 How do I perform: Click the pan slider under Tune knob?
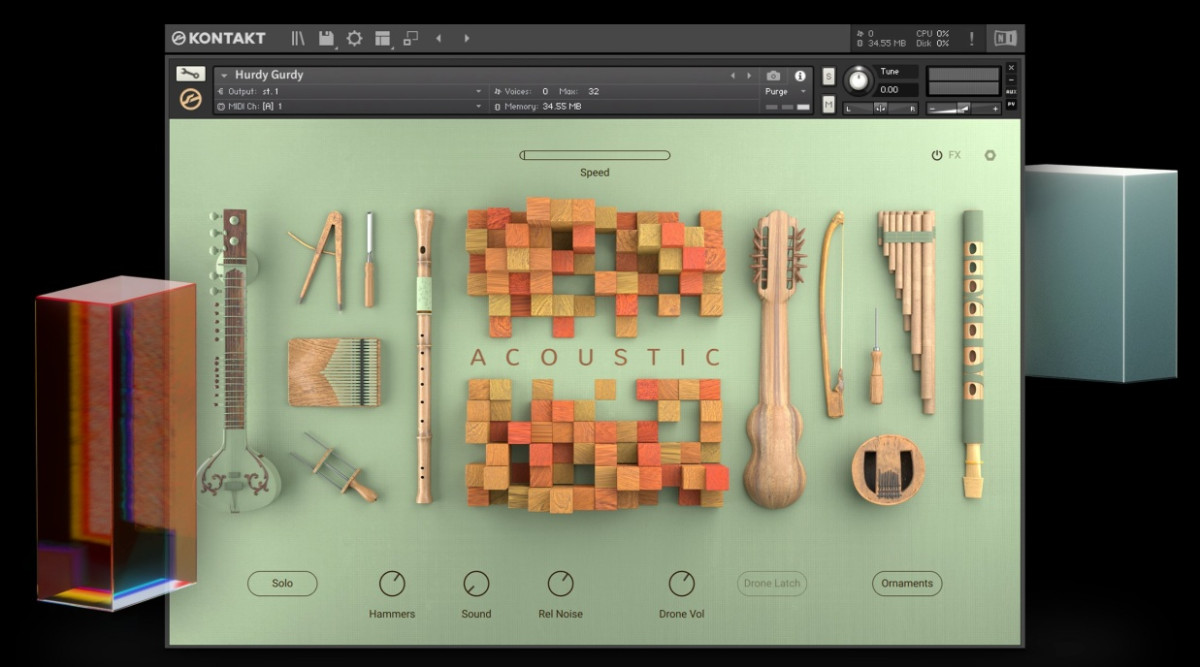[880, 108]
